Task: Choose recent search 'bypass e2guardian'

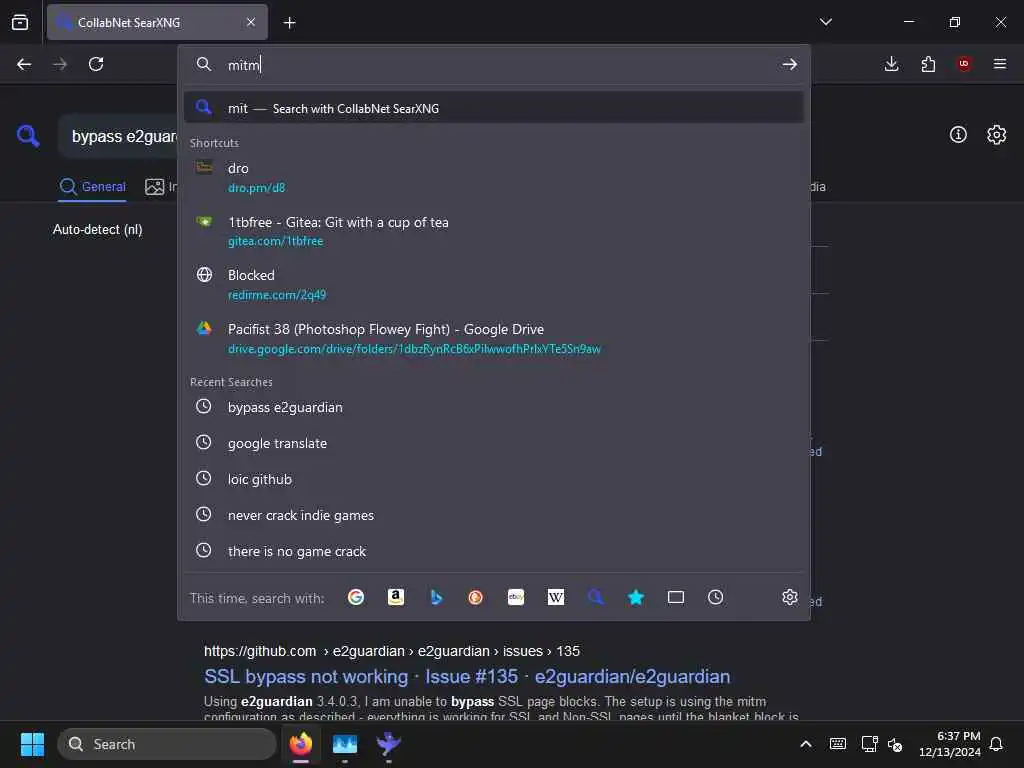Action: pos(494,407)
